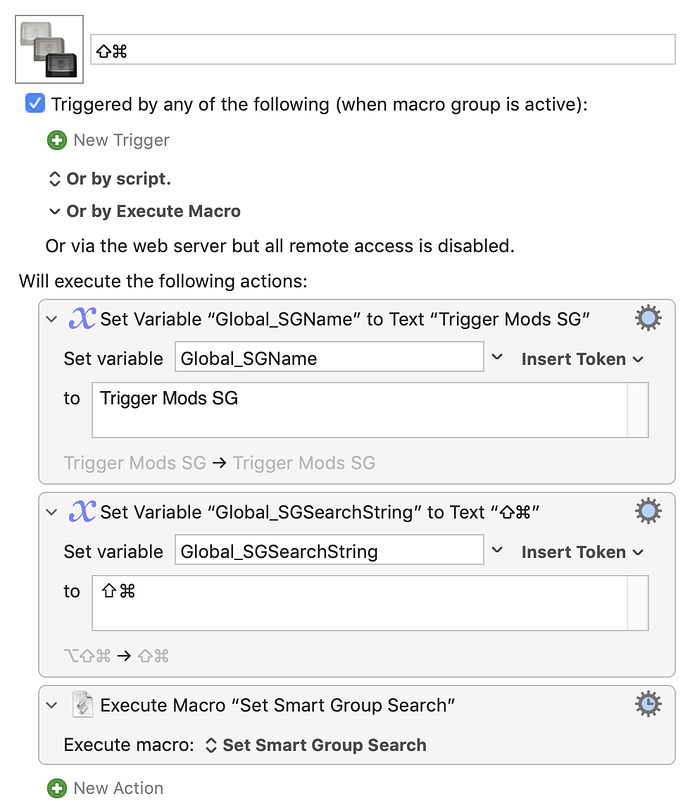Collapse the Or by Execute Macro section

(x=54, y=211)
